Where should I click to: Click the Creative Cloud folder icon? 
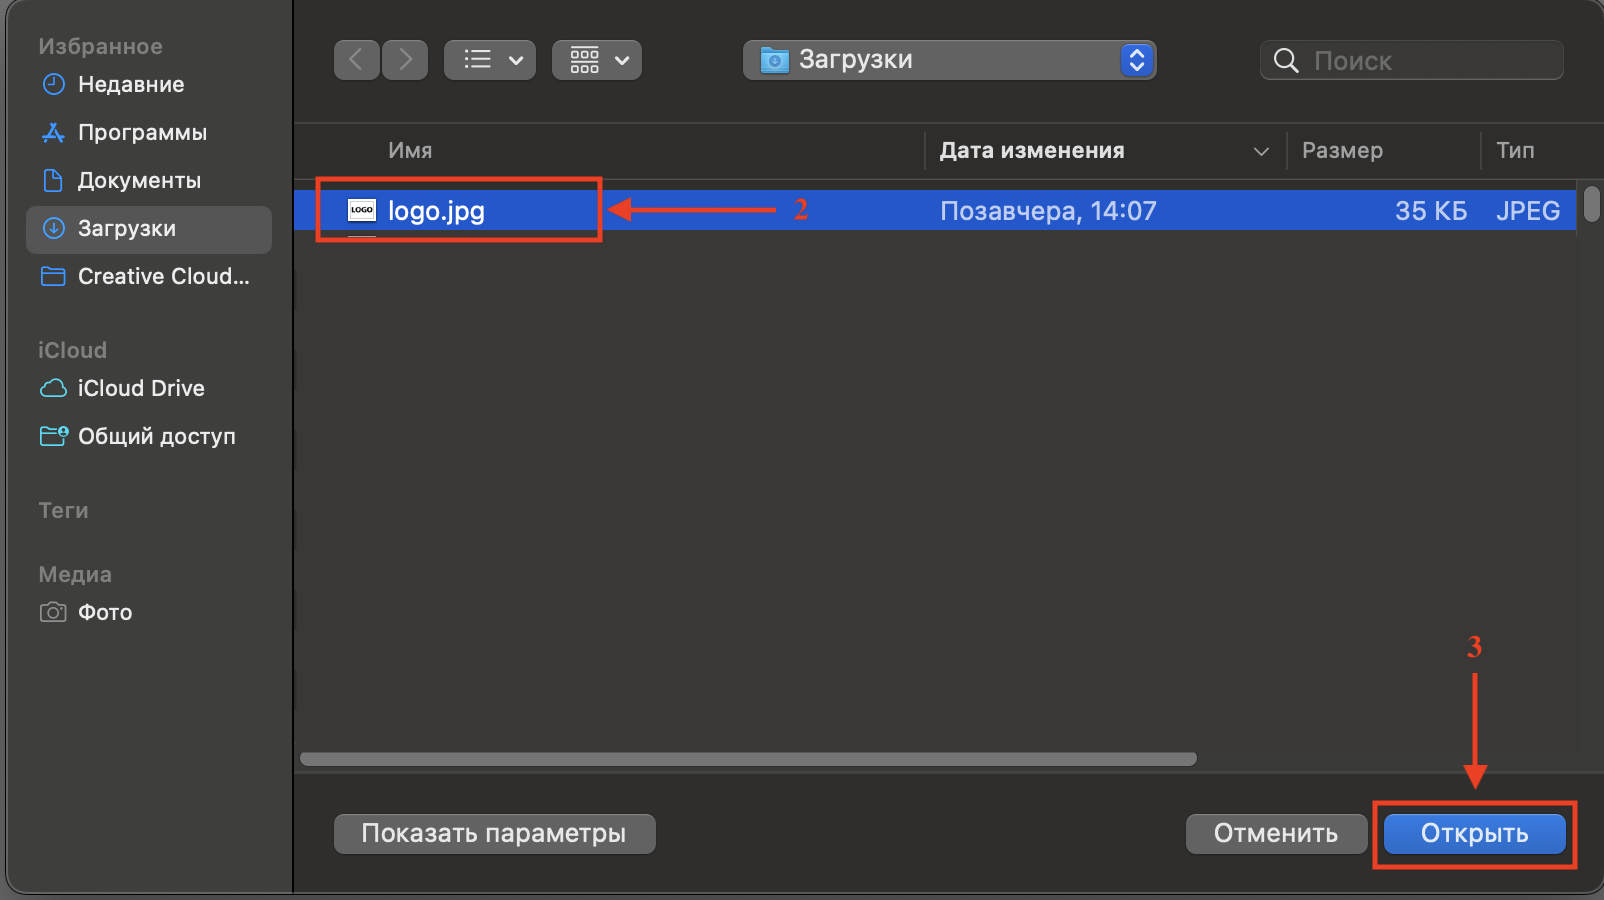click(x=53, y=276)
